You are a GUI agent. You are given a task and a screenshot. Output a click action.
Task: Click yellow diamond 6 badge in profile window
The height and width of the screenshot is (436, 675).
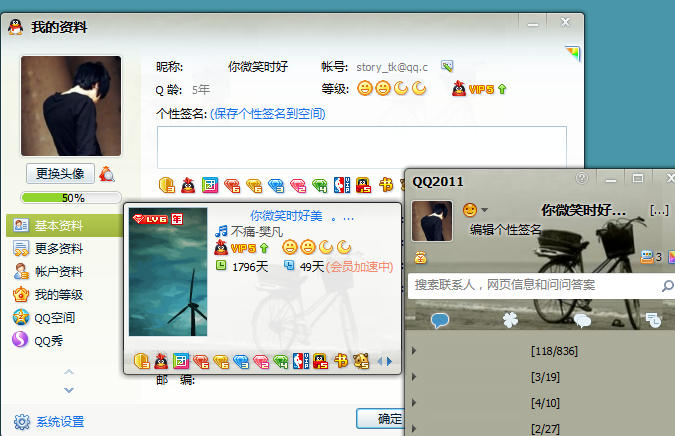tap(254, 186)
